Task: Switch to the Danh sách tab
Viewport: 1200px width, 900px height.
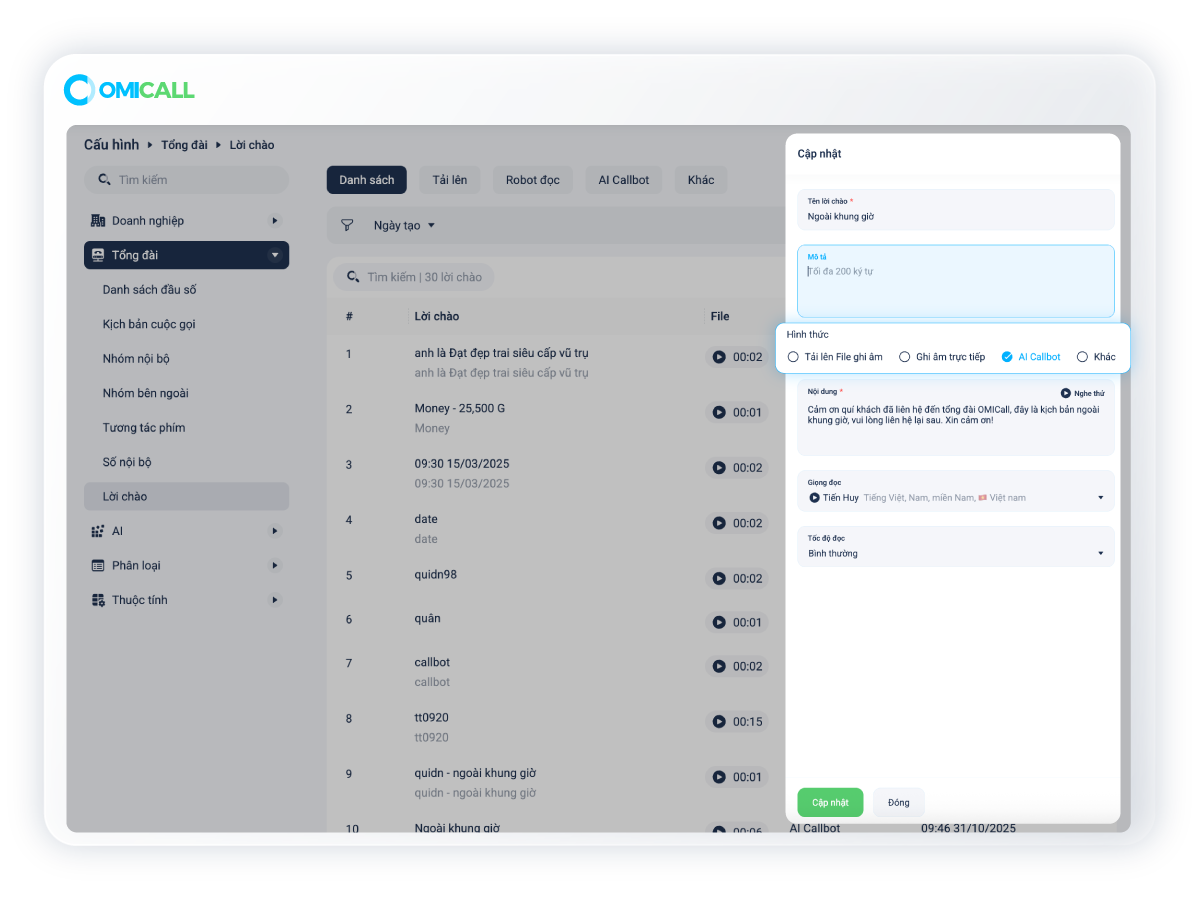Action: click(x=367, y=180)
